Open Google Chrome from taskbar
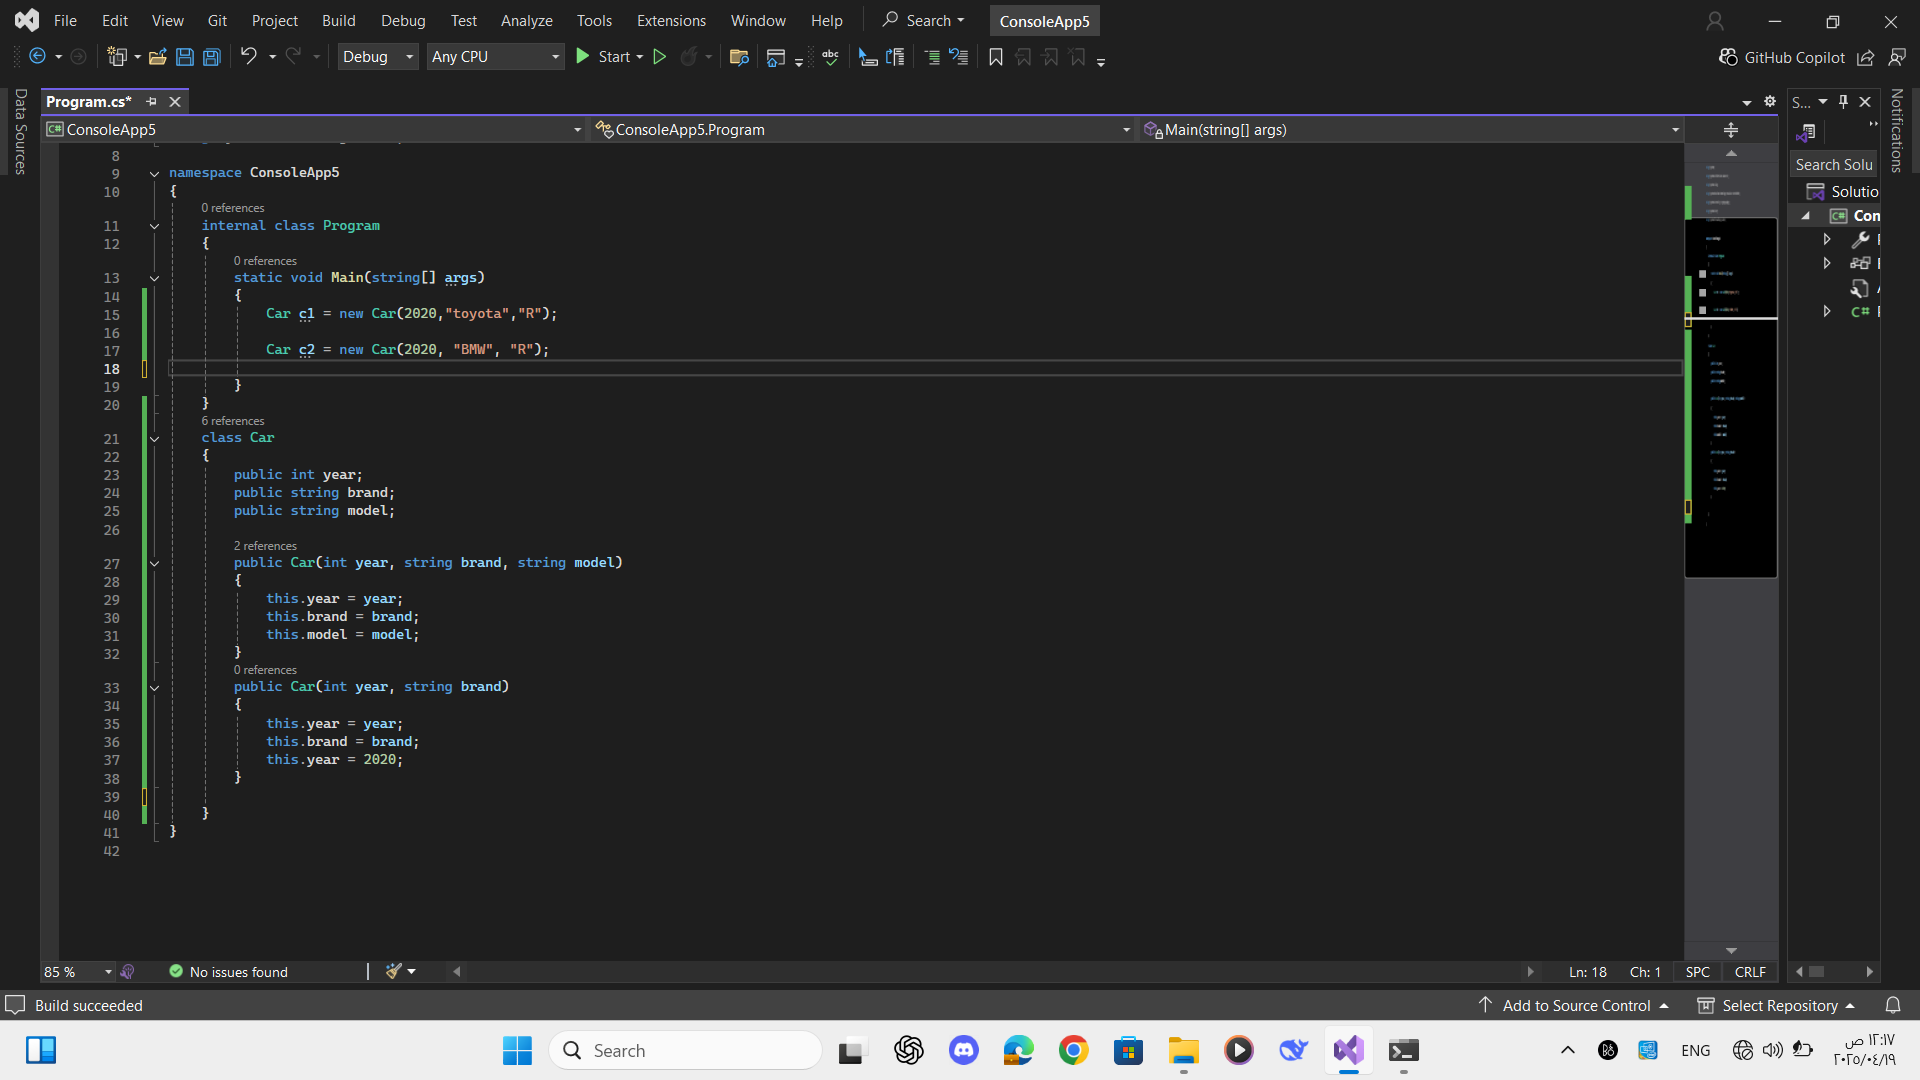 1074,1050
